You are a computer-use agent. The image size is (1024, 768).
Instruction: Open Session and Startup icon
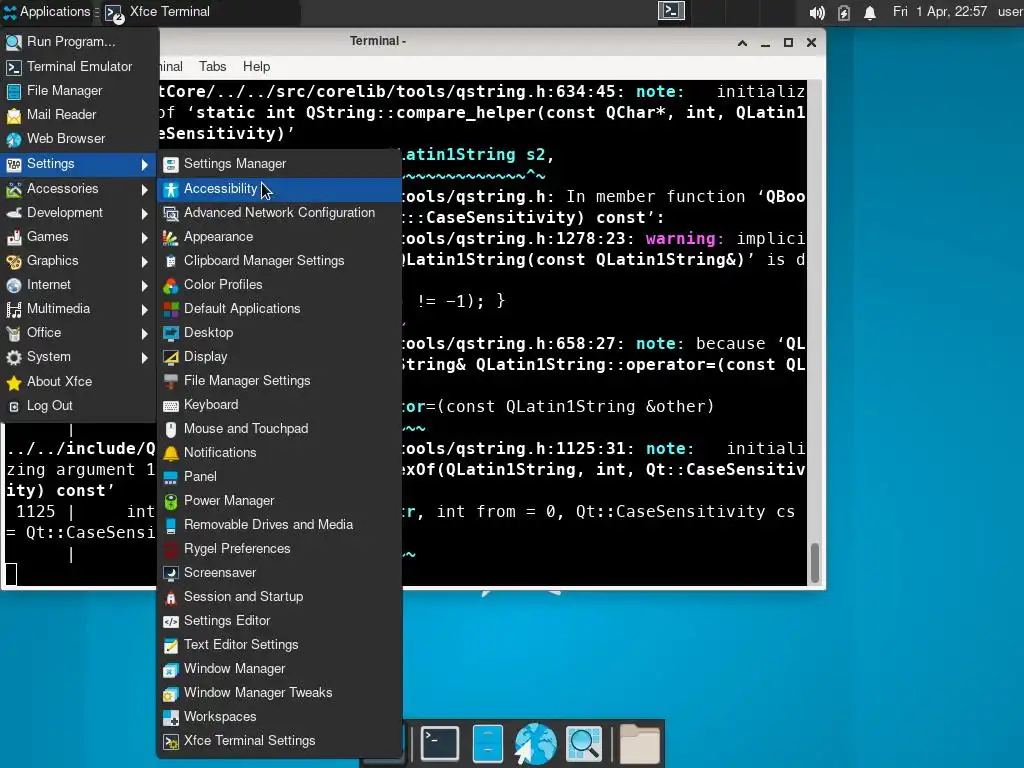[170, 598]
